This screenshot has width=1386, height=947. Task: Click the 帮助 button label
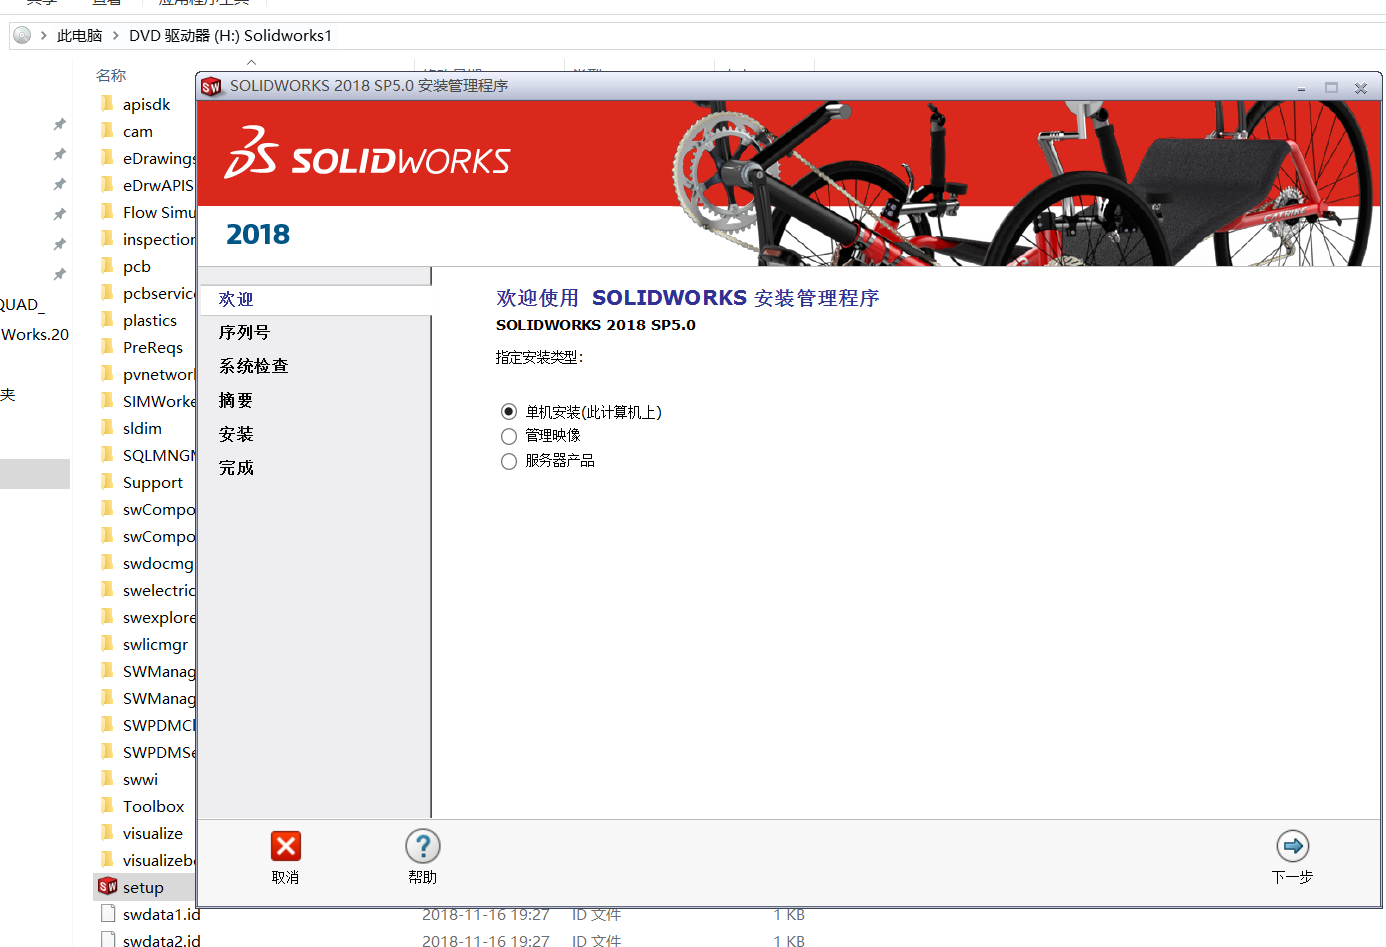[422, 877]
